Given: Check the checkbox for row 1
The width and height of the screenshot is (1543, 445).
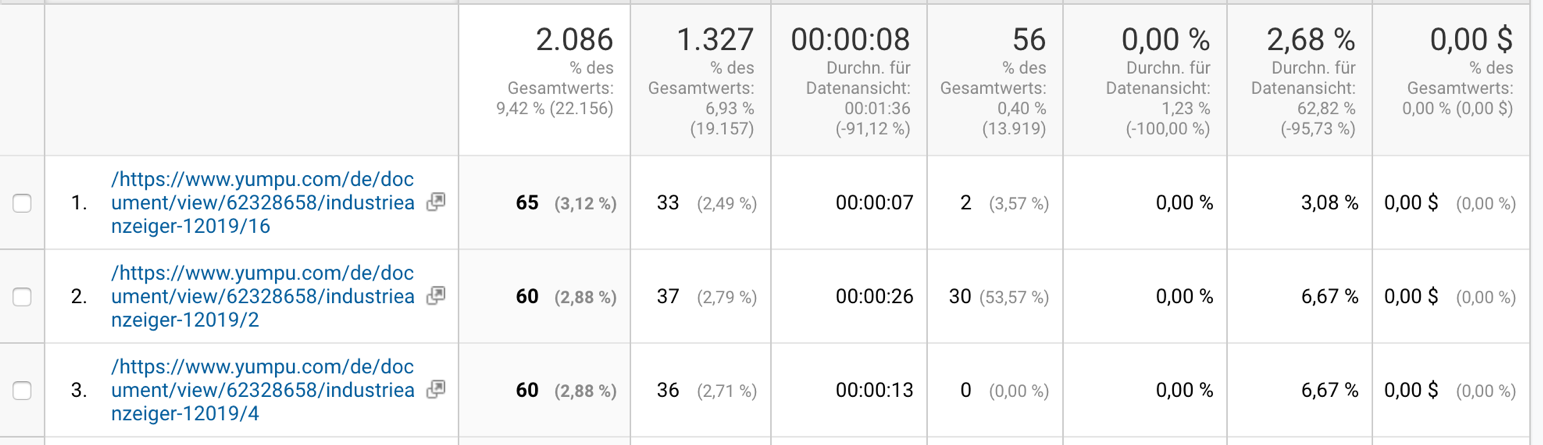Looking at the screenshot, I should click(x=21, y=203).
